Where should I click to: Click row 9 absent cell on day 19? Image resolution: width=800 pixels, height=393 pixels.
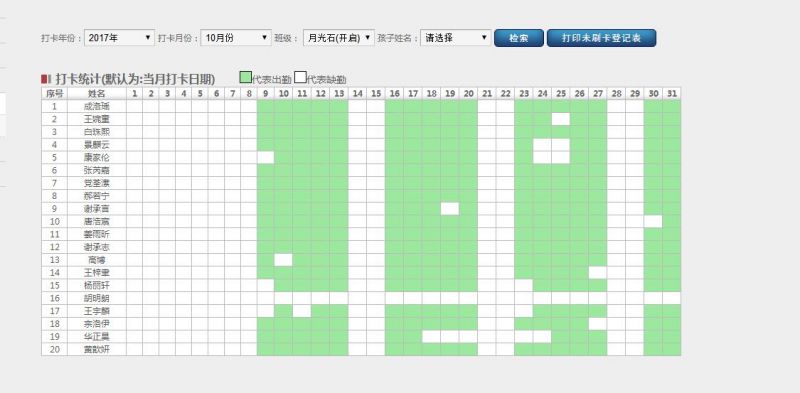(449, 208)
